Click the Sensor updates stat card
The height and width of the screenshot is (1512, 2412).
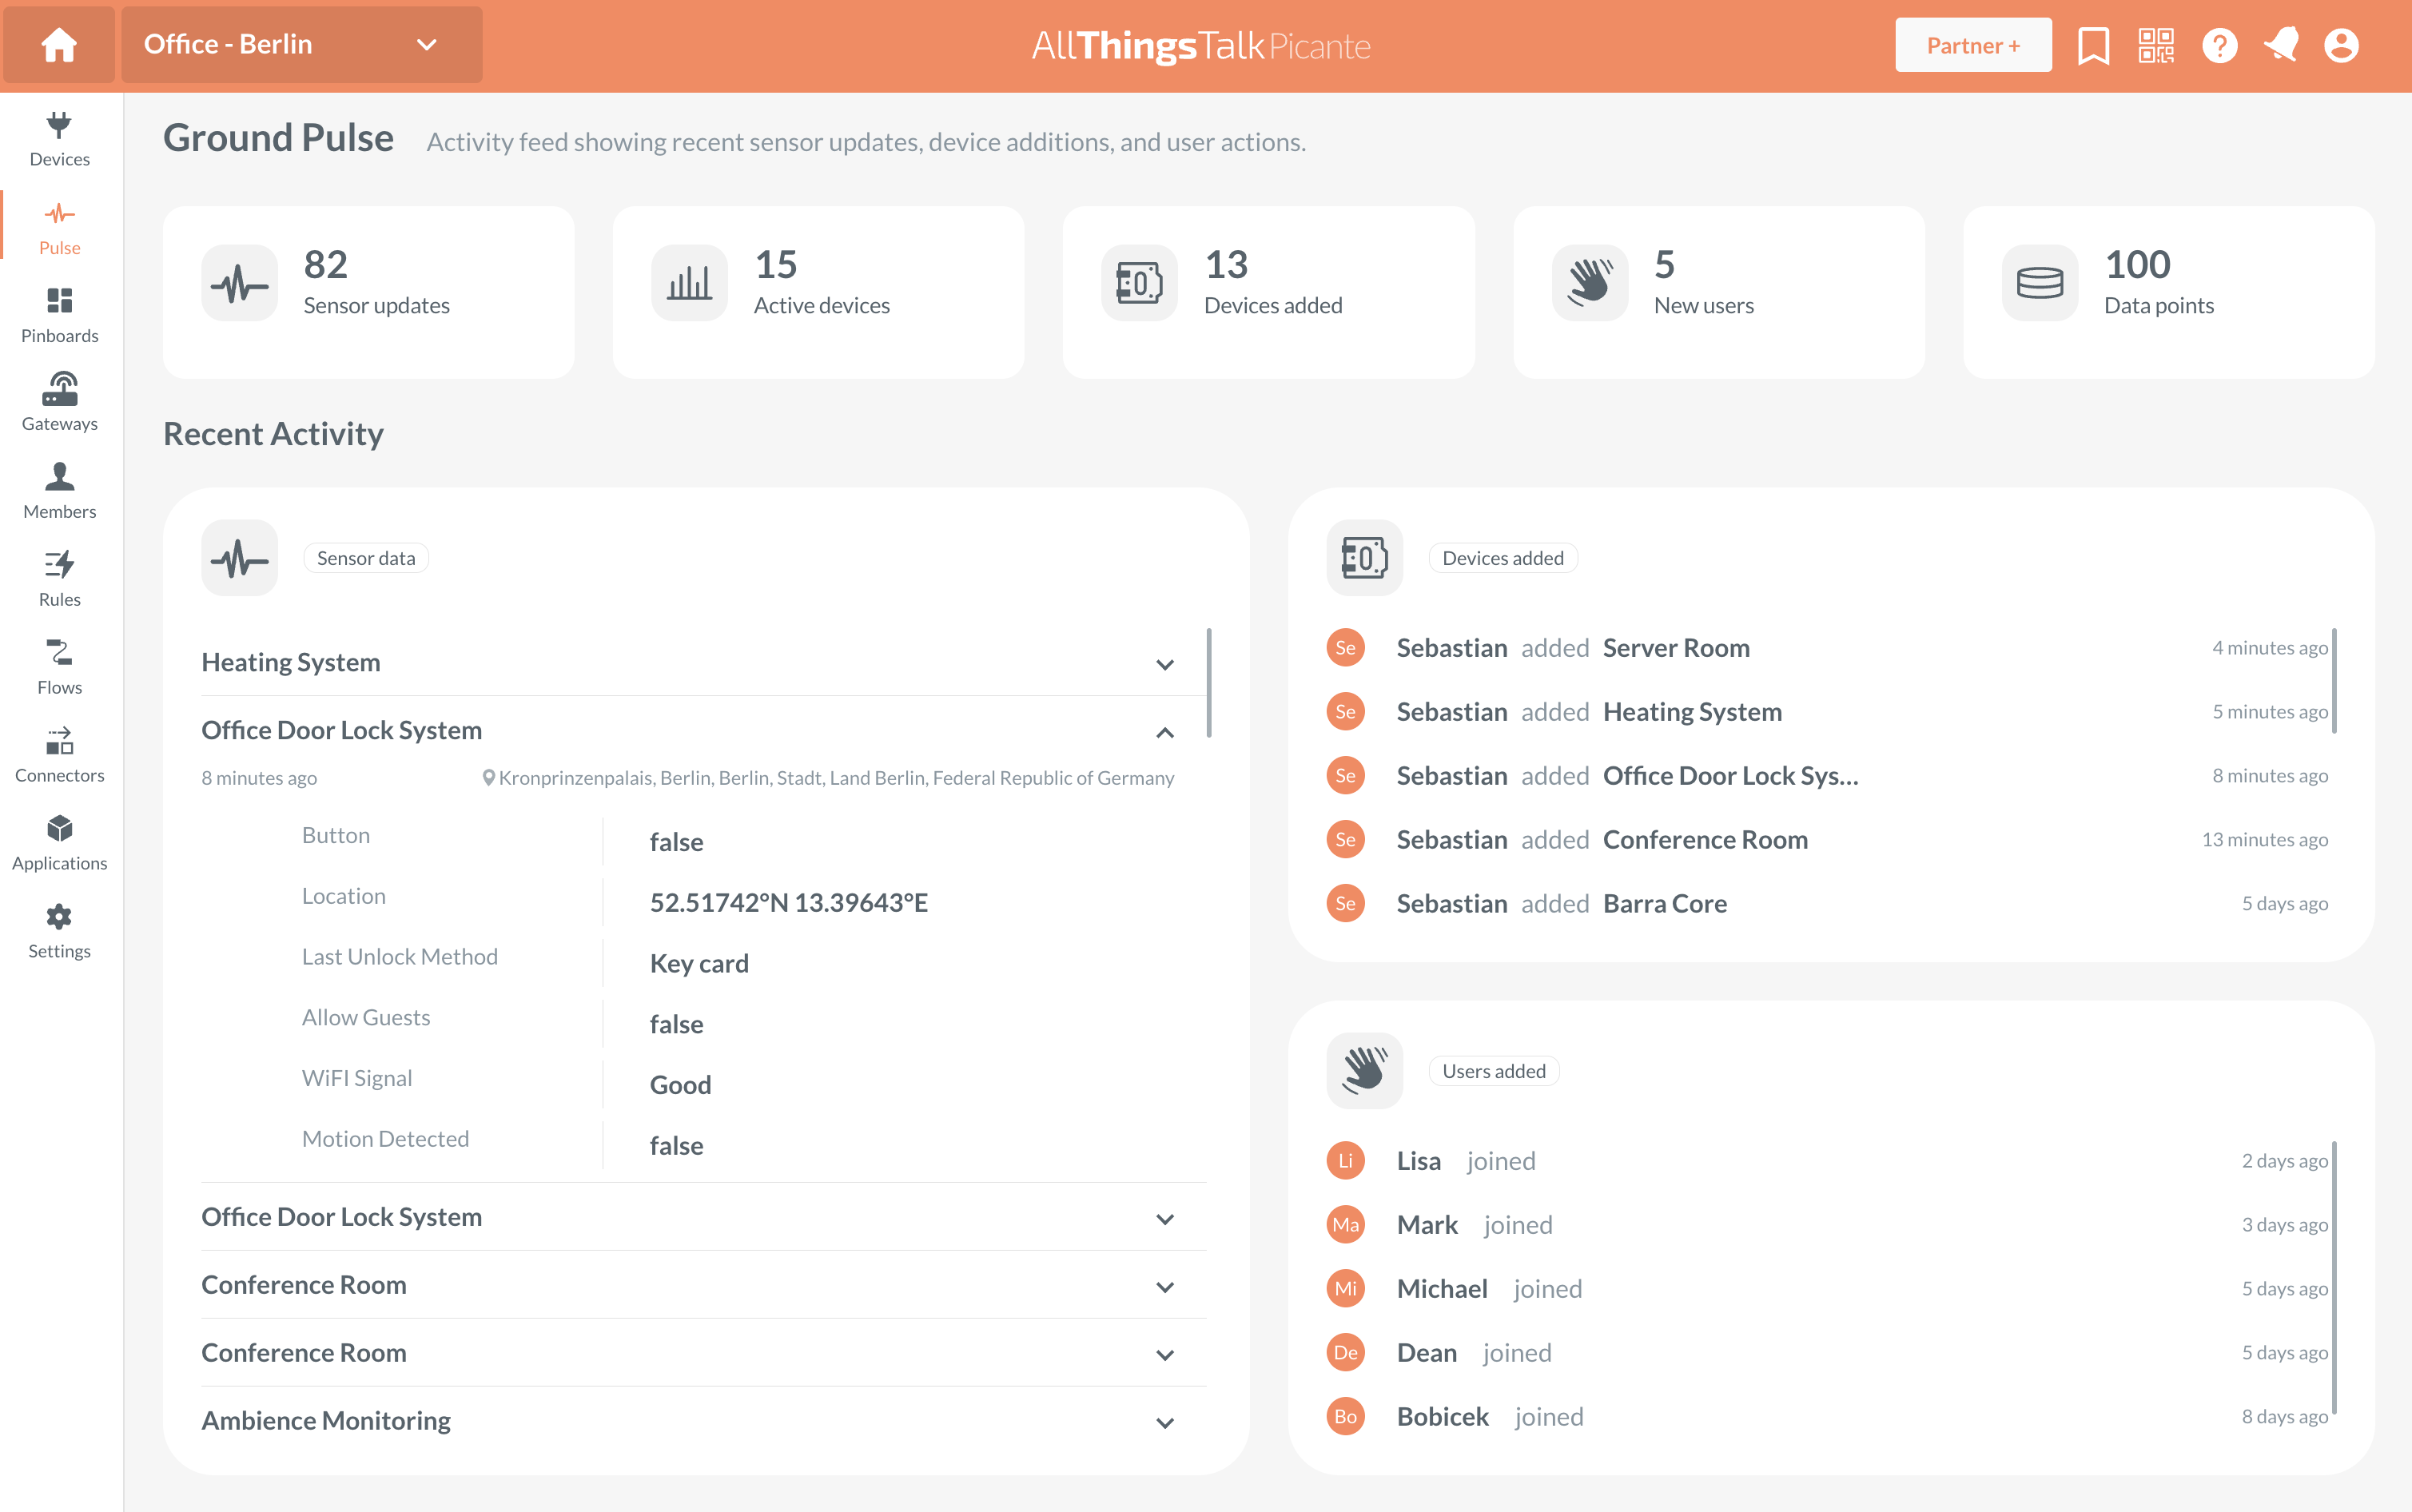[x=368, y=292]
